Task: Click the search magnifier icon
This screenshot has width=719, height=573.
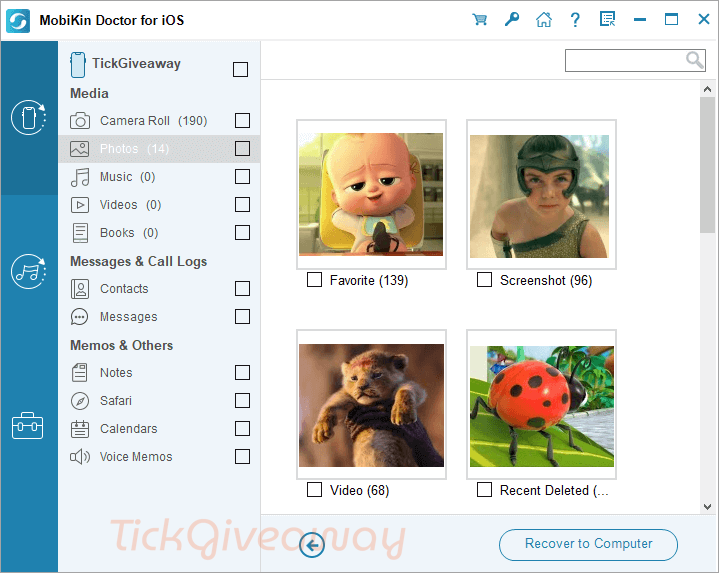Action: click(x=694, y=60)
